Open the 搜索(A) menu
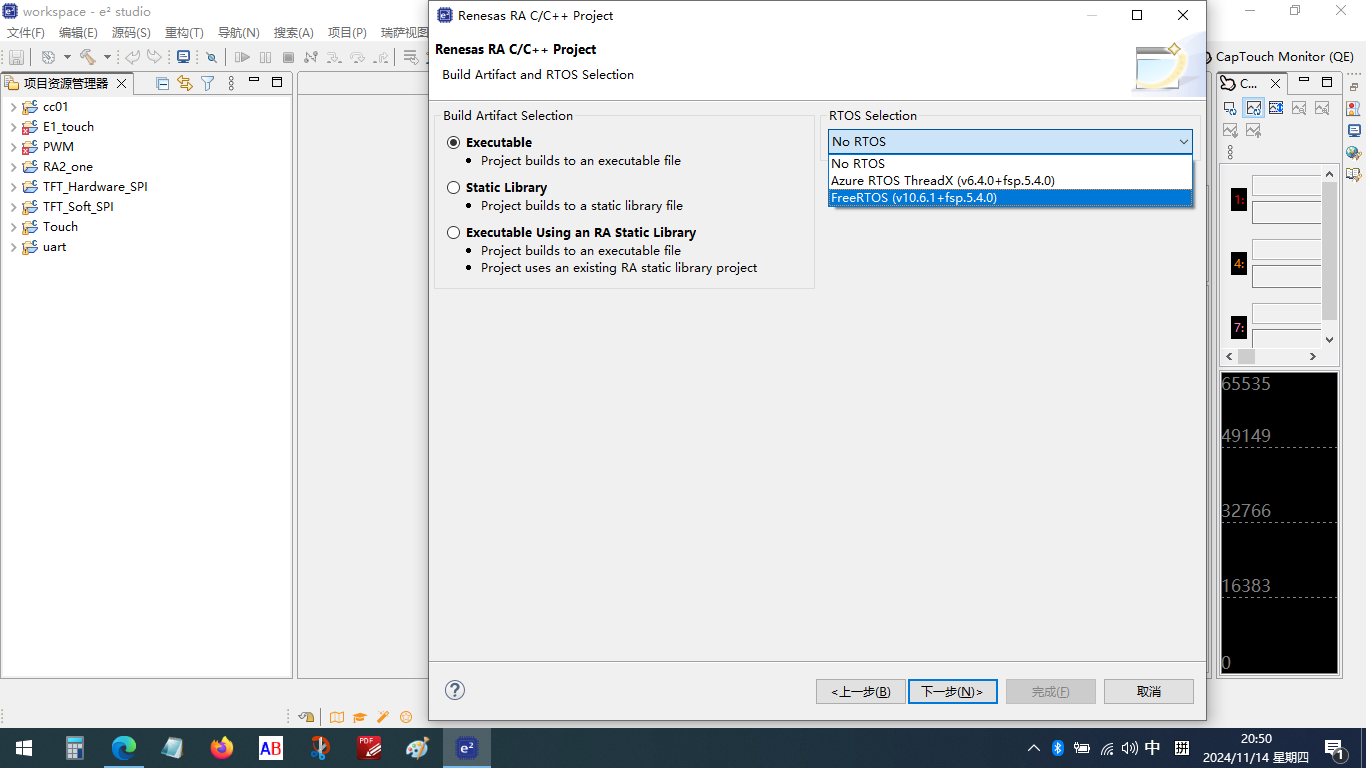The image size is (1366, 768). tap(293, 33)
